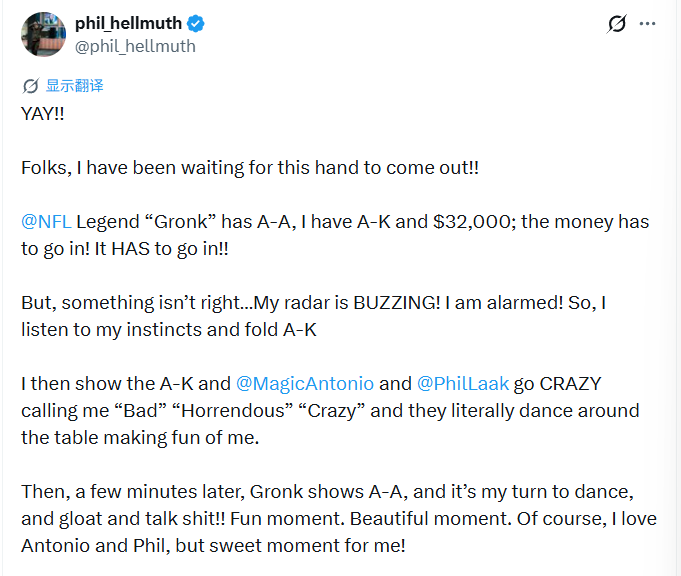Click 显示翻译 to show translation
Image resolution: width=681 pixels, height=576 pixels.
74,86
